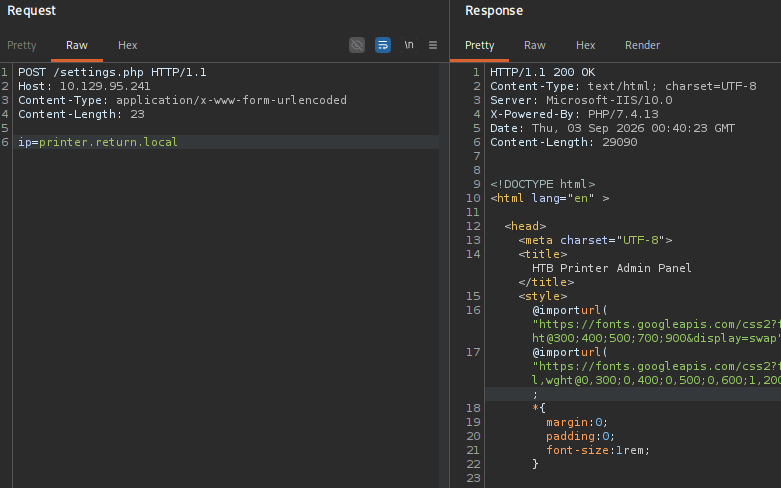Click the 'padding:0;' CSS line
The image size is (781, 488).
coord(580,436)
